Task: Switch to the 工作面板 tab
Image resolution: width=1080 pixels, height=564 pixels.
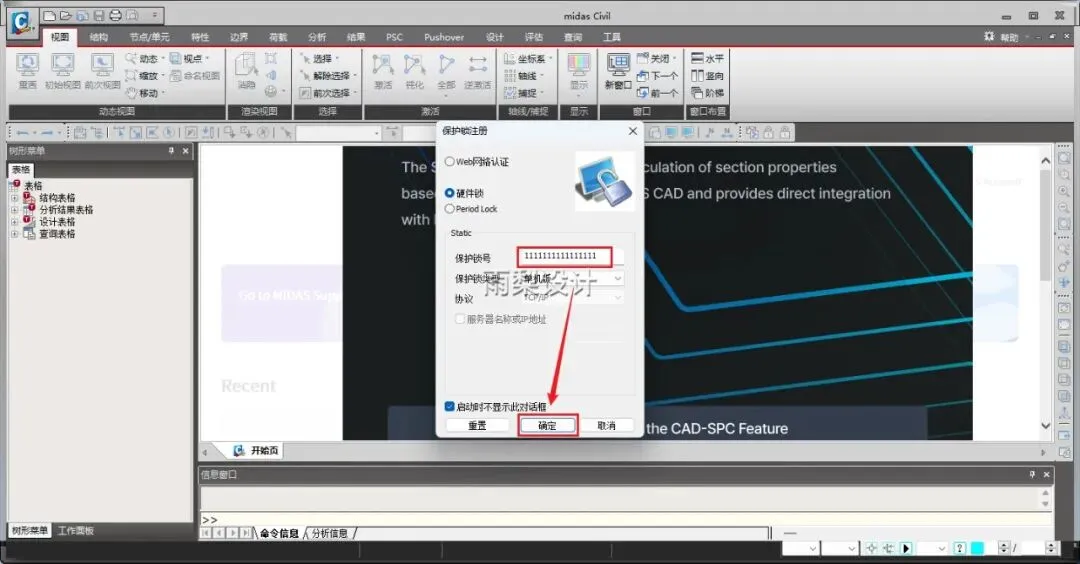Action: [x=76, y=530]
